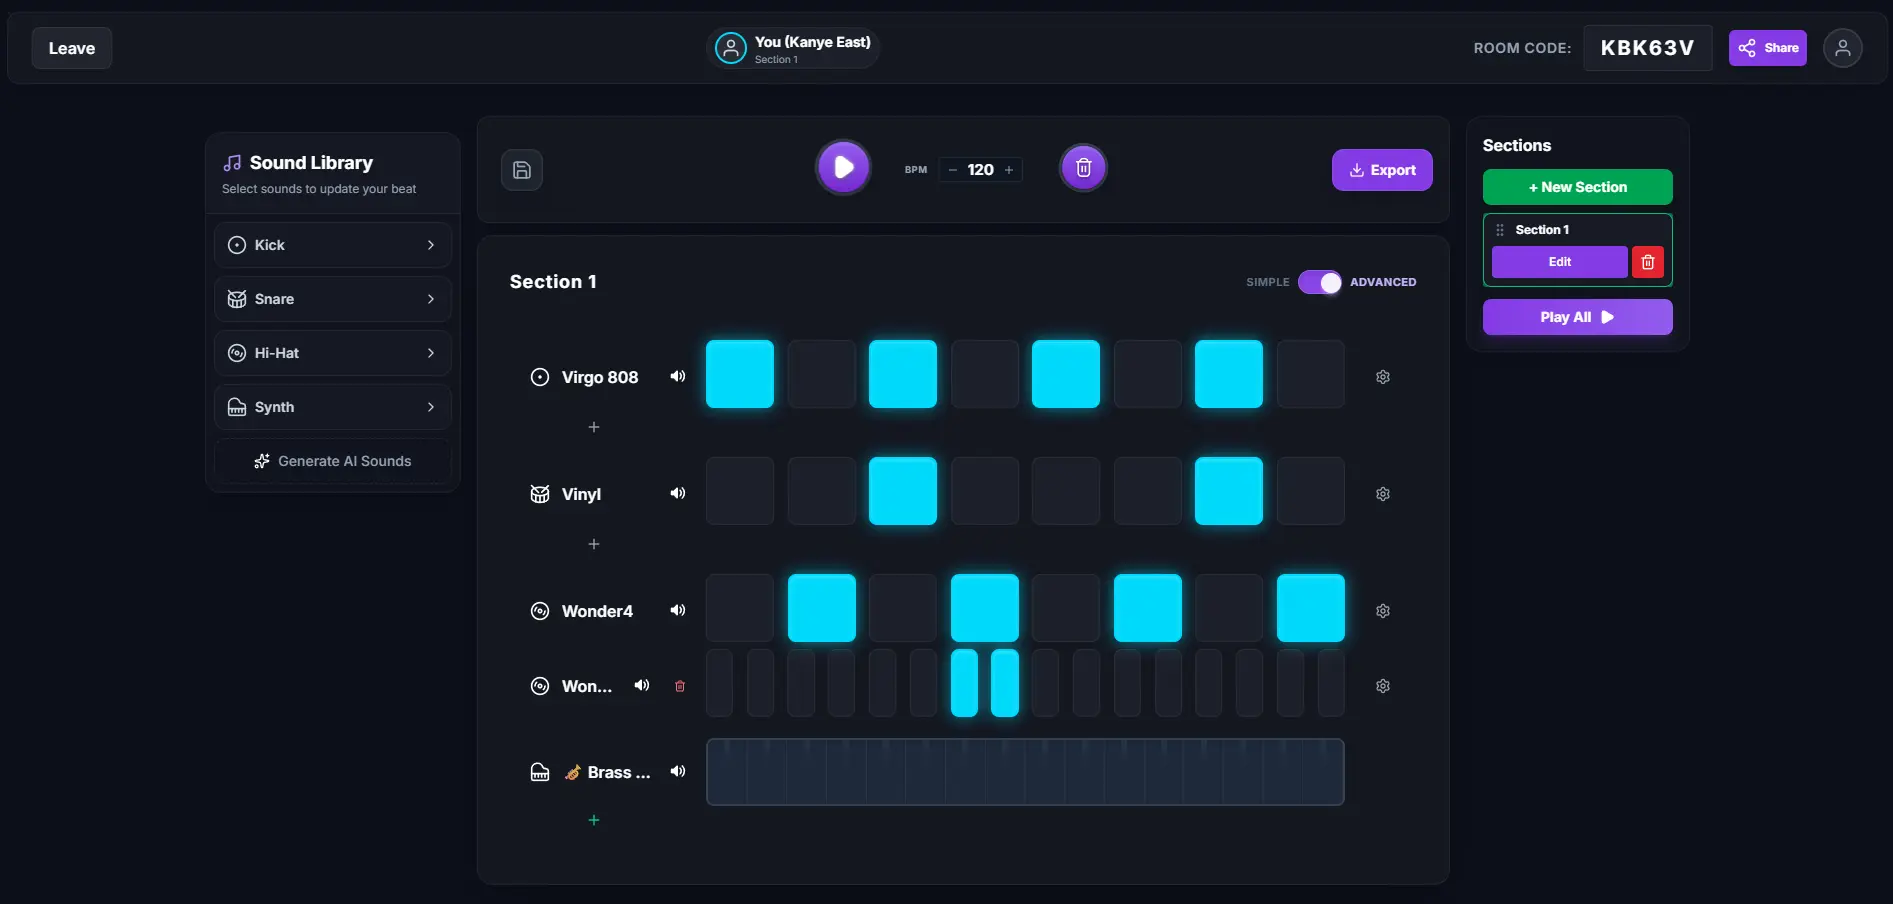Expand the Kick sound category

(333, 245)
